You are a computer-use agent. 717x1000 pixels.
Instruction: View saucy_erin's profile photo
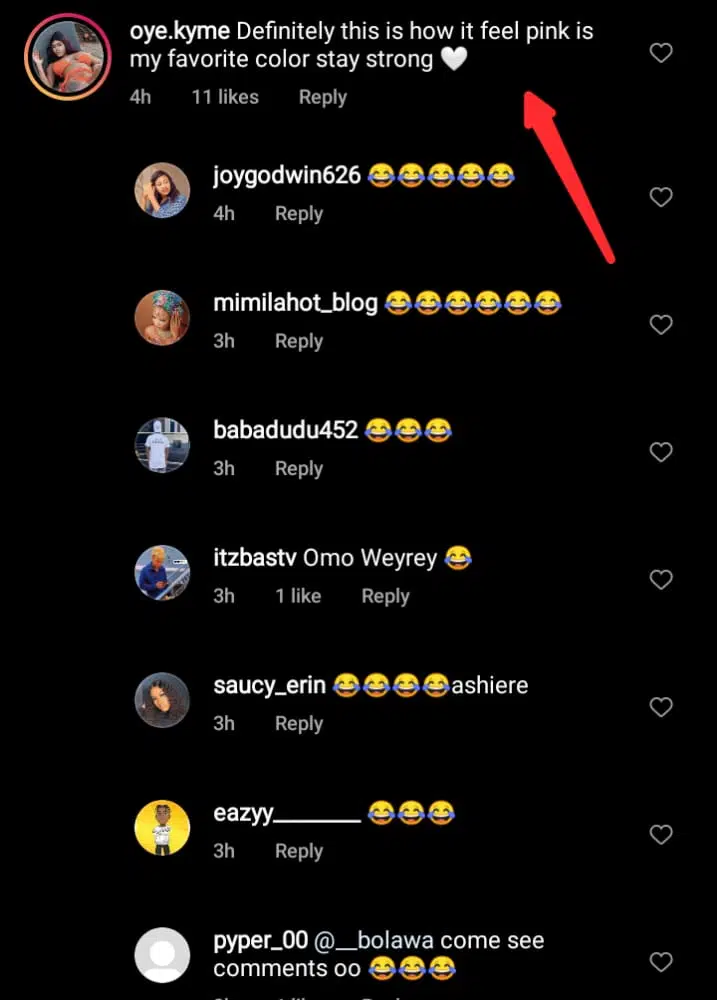click(162, 700)
